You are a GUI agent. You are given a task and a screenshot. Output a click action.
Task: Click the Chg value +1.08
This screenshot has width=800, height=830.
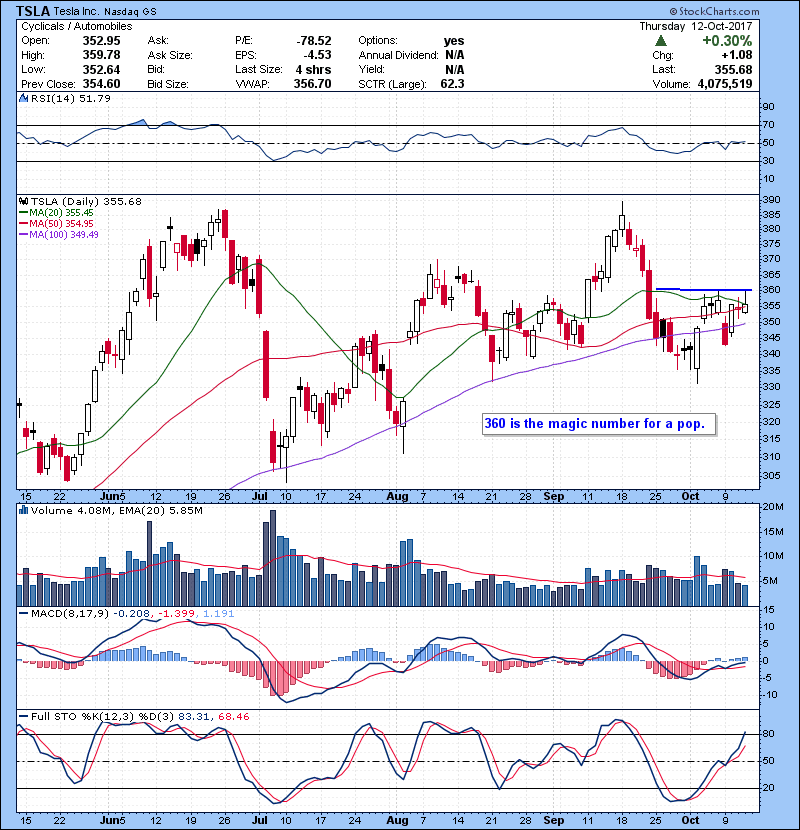[736, 55]
